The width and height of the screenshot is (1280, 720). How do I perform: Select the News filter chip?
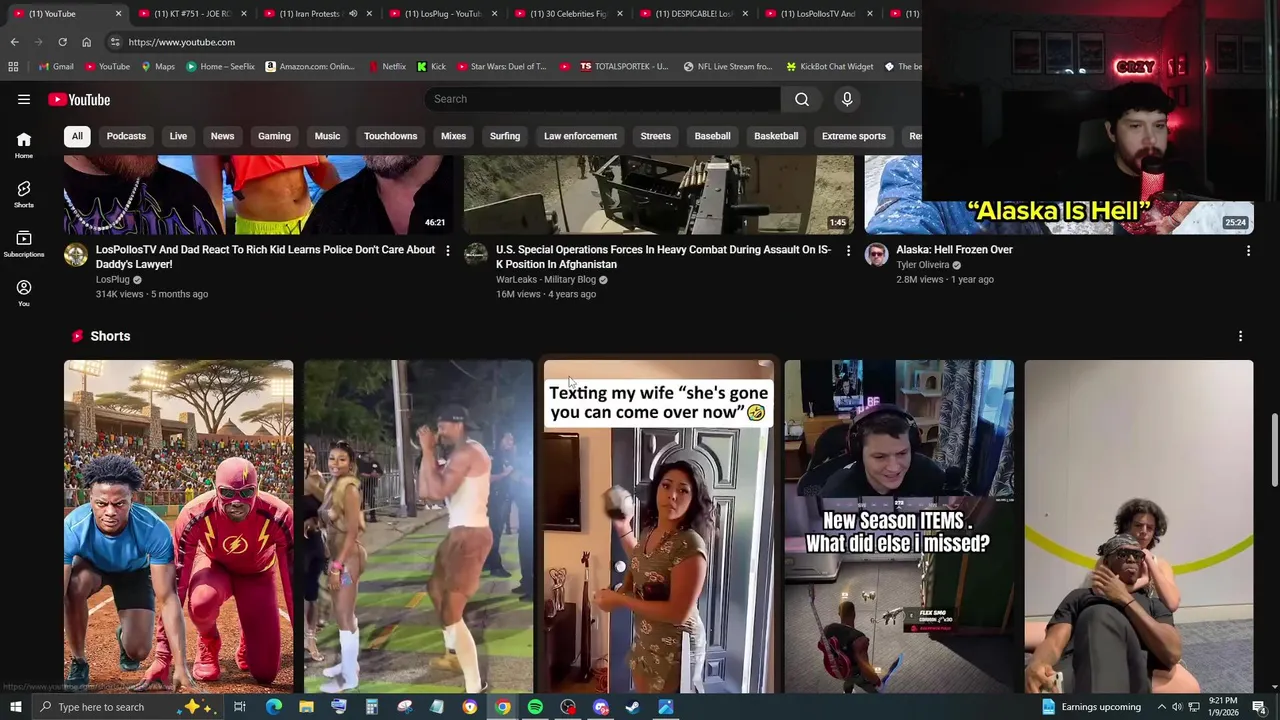point(222,136)
